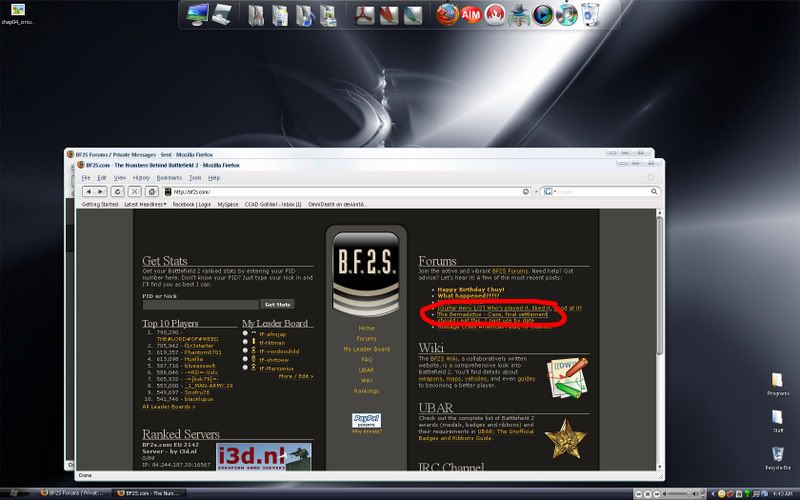Image resolution: width=800 pixels, height=500 pixels.
Task: Launch the feather icon app in dock
Action: click(x=413, y=15)
